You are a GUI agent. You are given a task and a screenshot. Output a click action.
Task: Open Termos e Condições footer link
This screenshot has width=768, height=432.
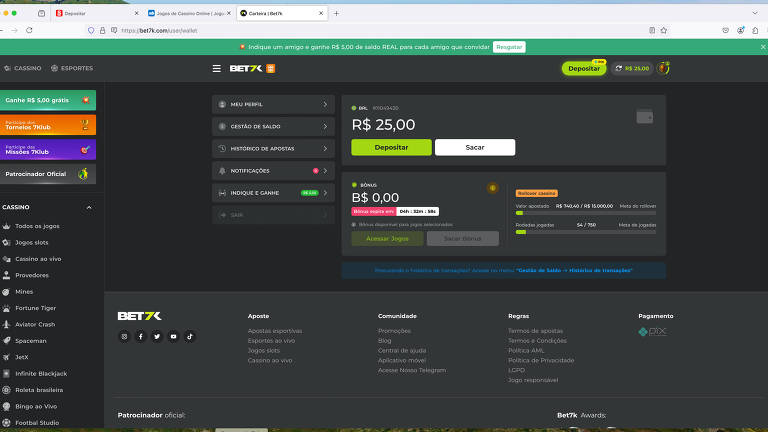pyautogui.click(x=537, y=341)
